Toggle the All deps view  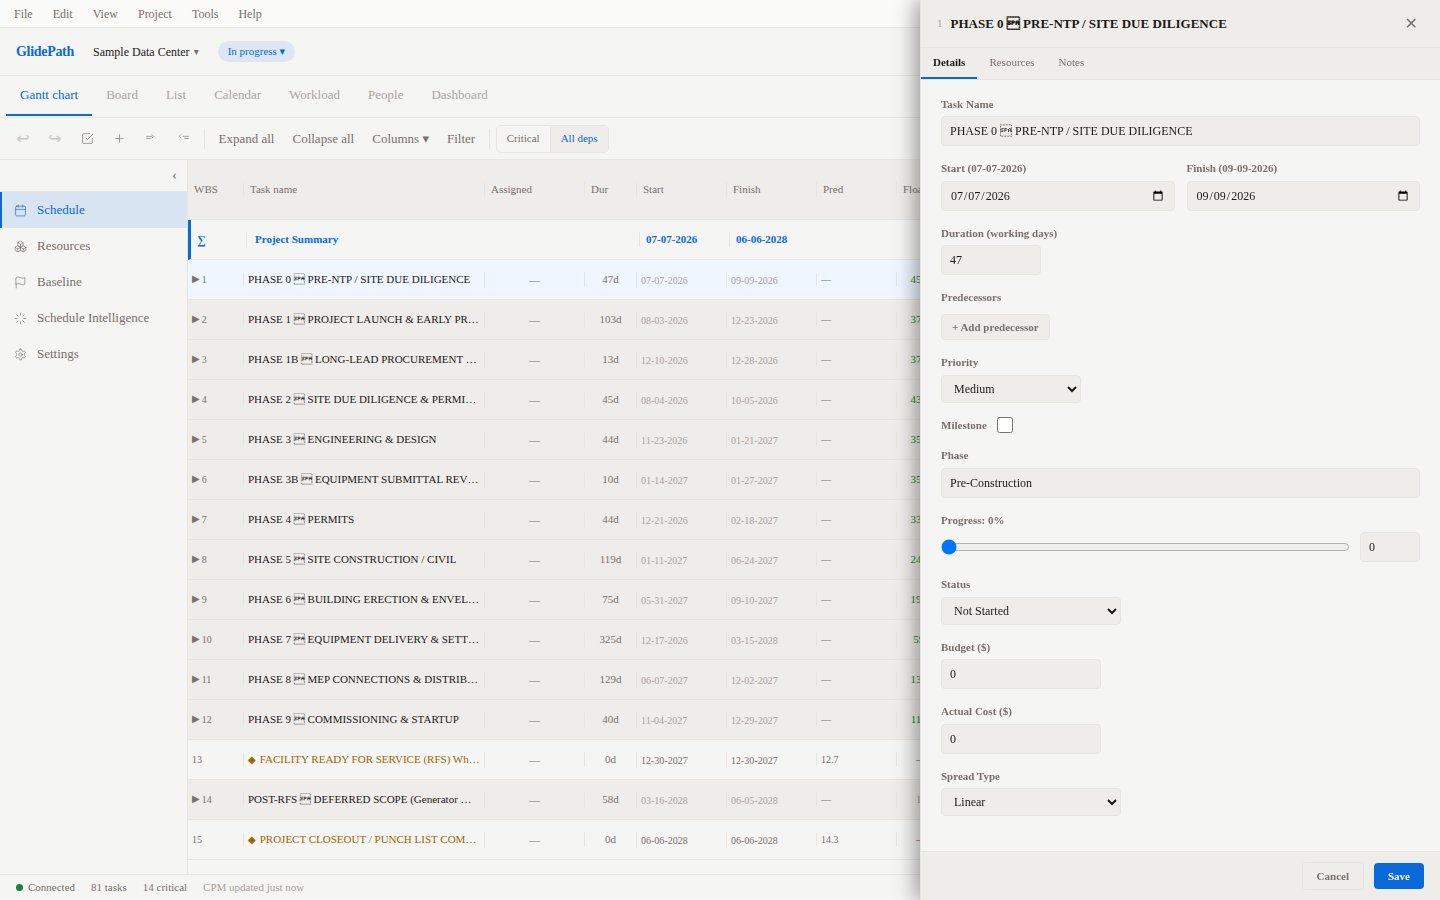579,139
